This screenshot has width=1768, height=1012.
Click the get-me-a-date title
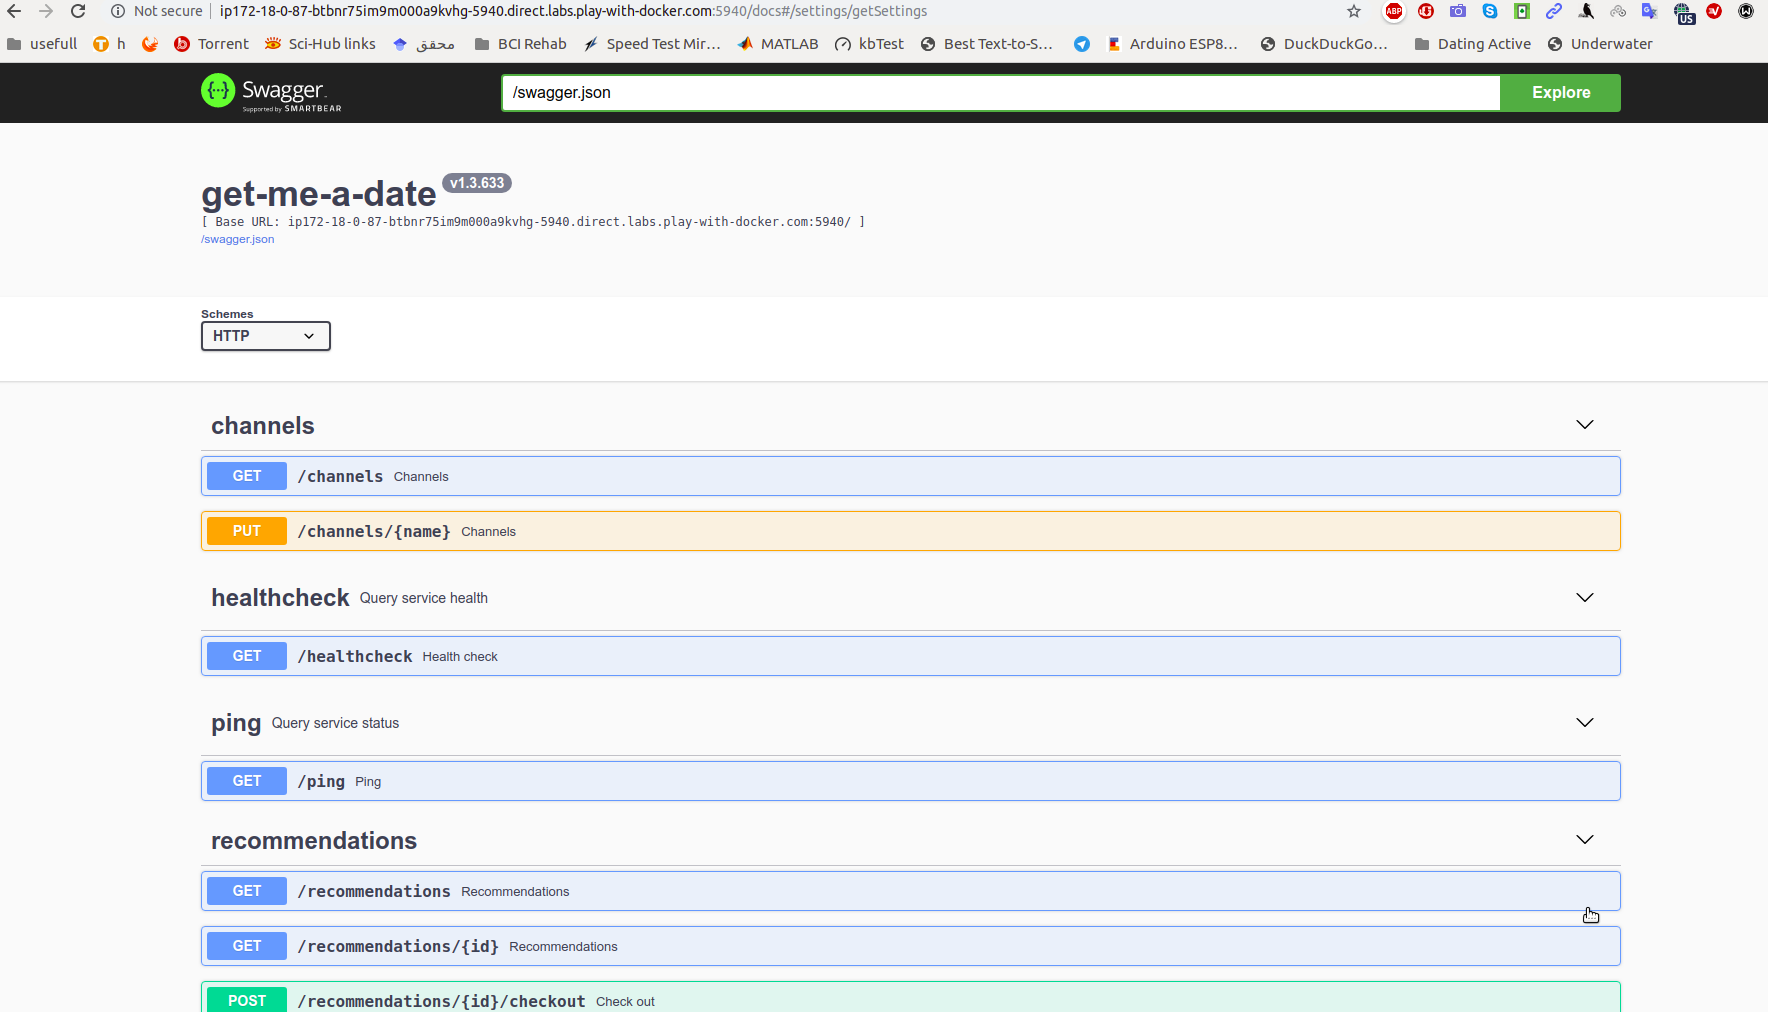tap(319, 194)
